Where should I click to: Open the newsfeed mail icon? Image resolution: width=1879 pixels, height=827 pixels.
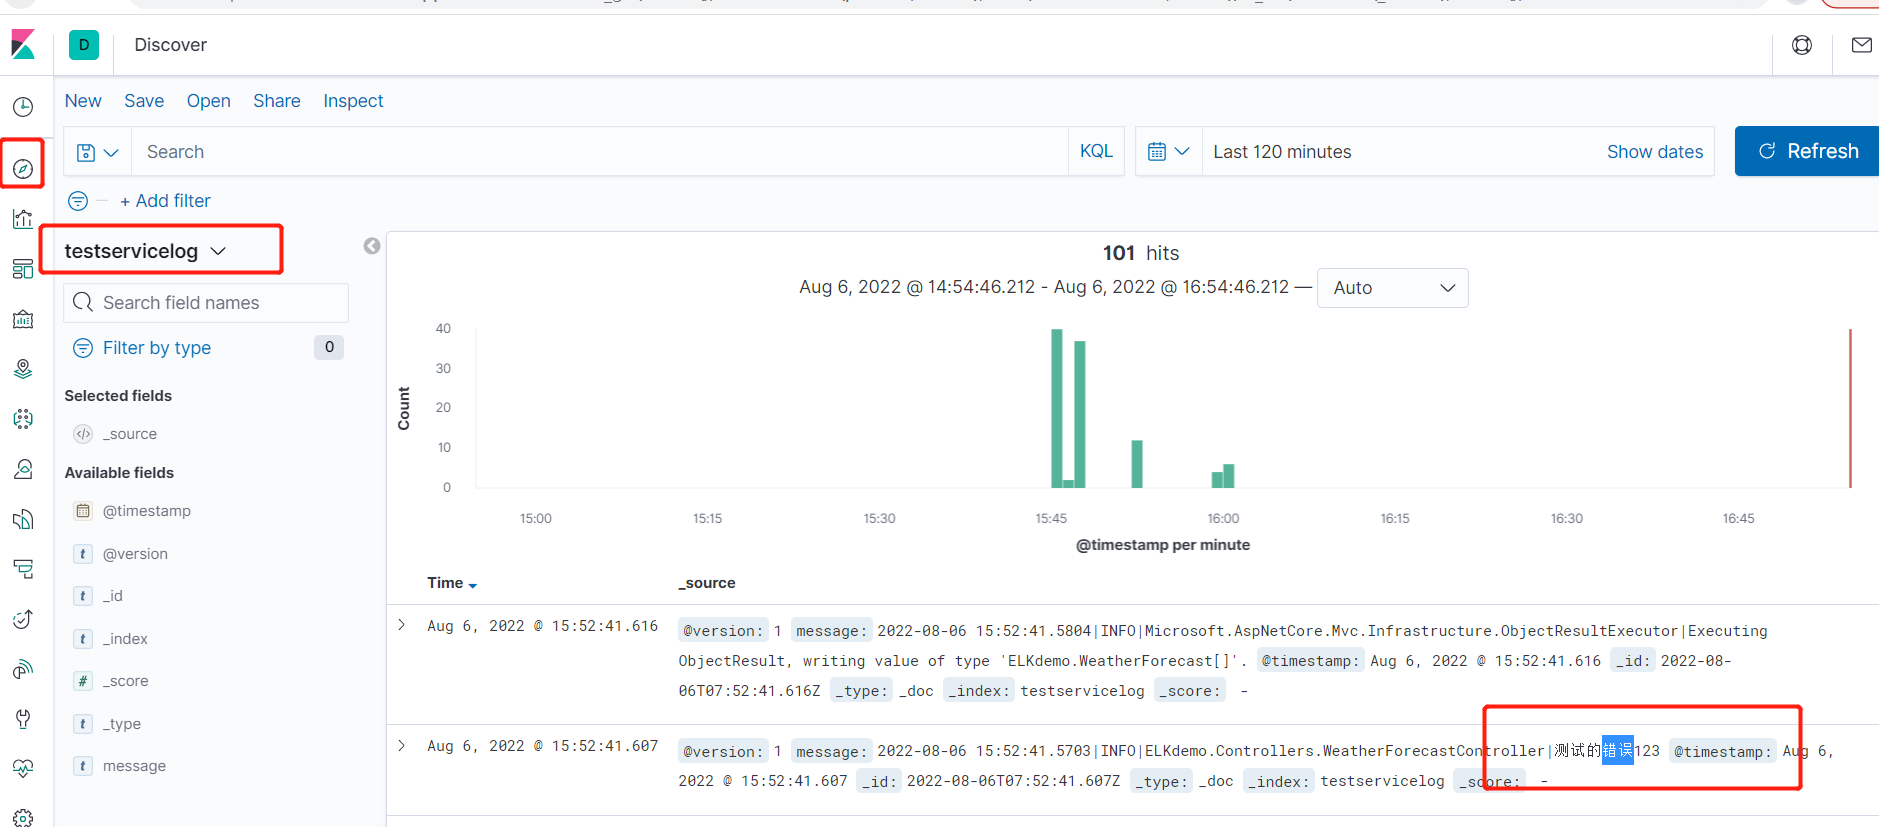(1861, 45)
